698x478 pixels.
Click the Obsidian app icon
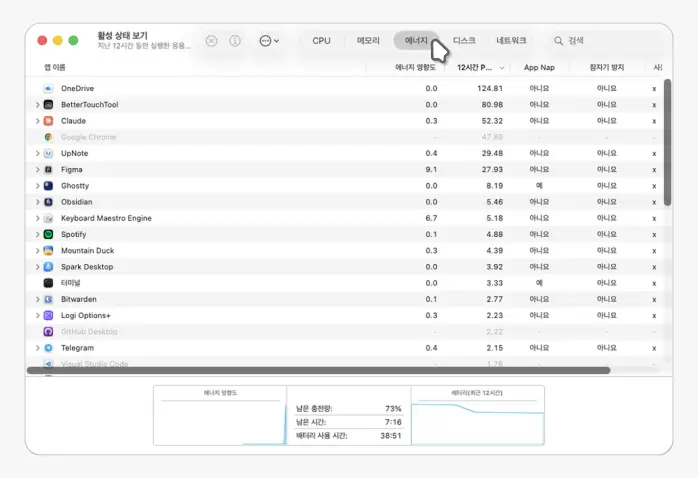(x=48, y=202)
